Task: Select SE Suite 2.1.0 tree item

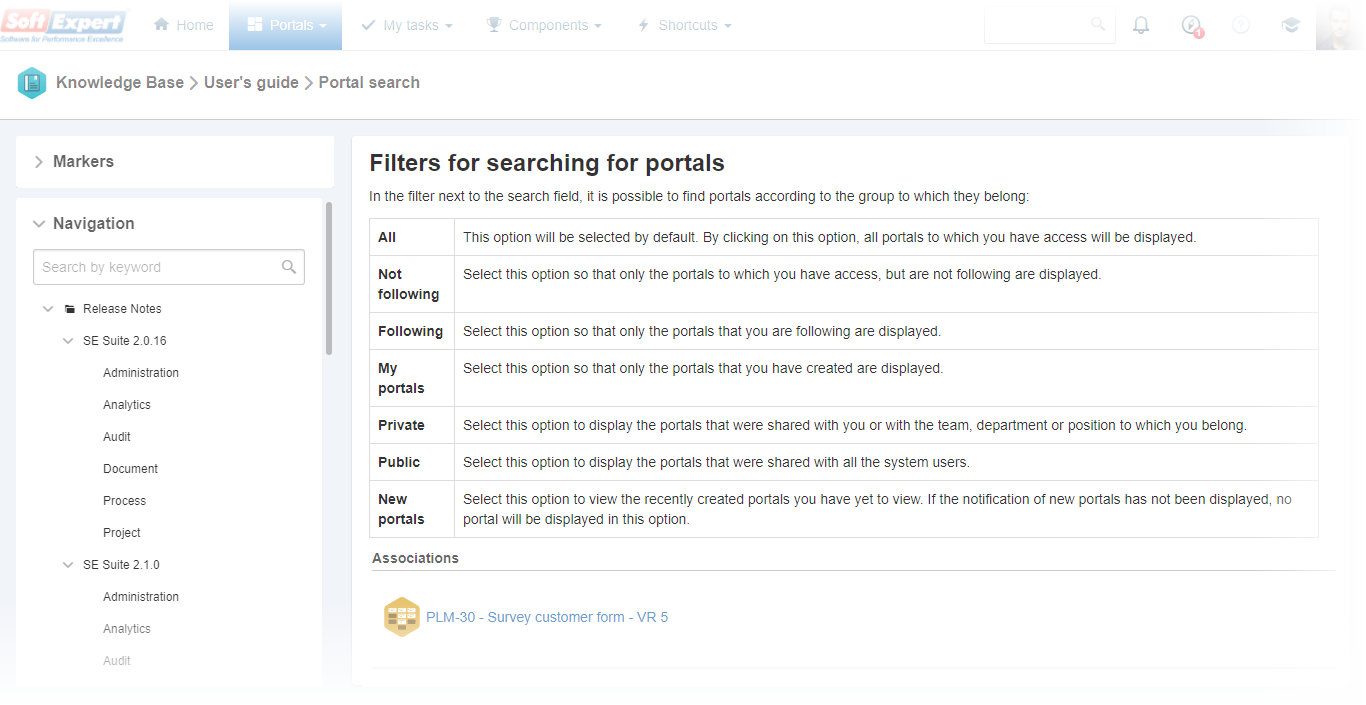Action: pos(121,565)
